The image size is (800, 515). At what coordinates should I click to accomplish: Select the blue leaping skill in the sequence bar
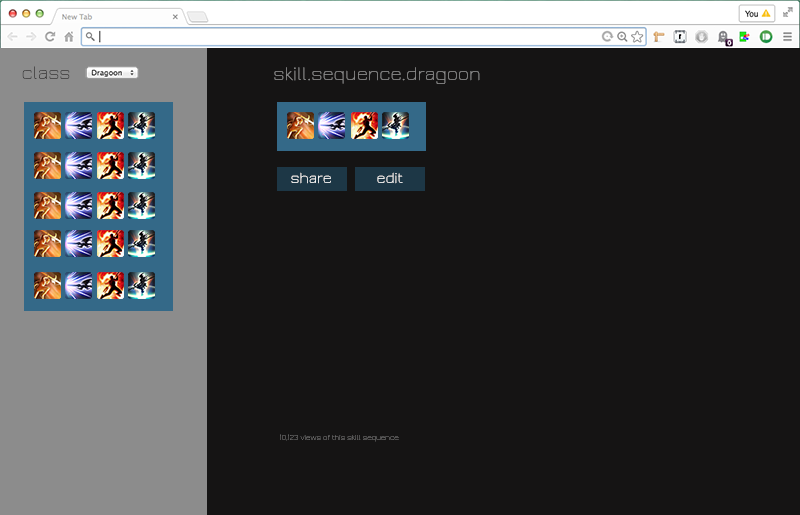[395, 126]
